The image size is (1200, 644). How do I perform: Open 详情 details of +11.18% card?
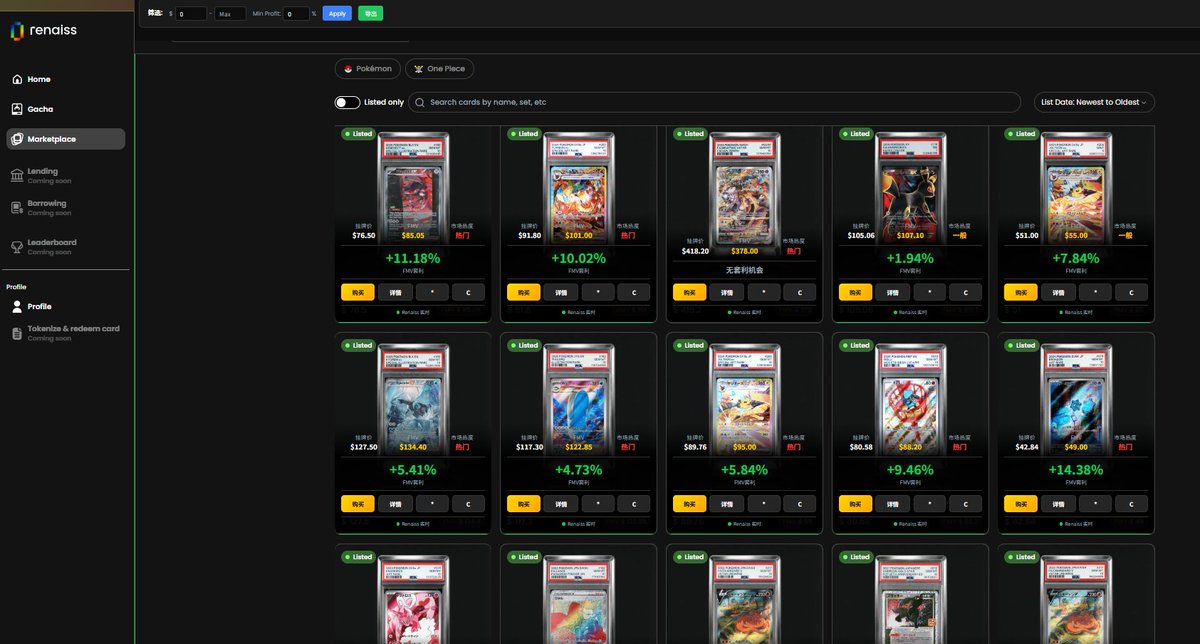click(395, 292)
